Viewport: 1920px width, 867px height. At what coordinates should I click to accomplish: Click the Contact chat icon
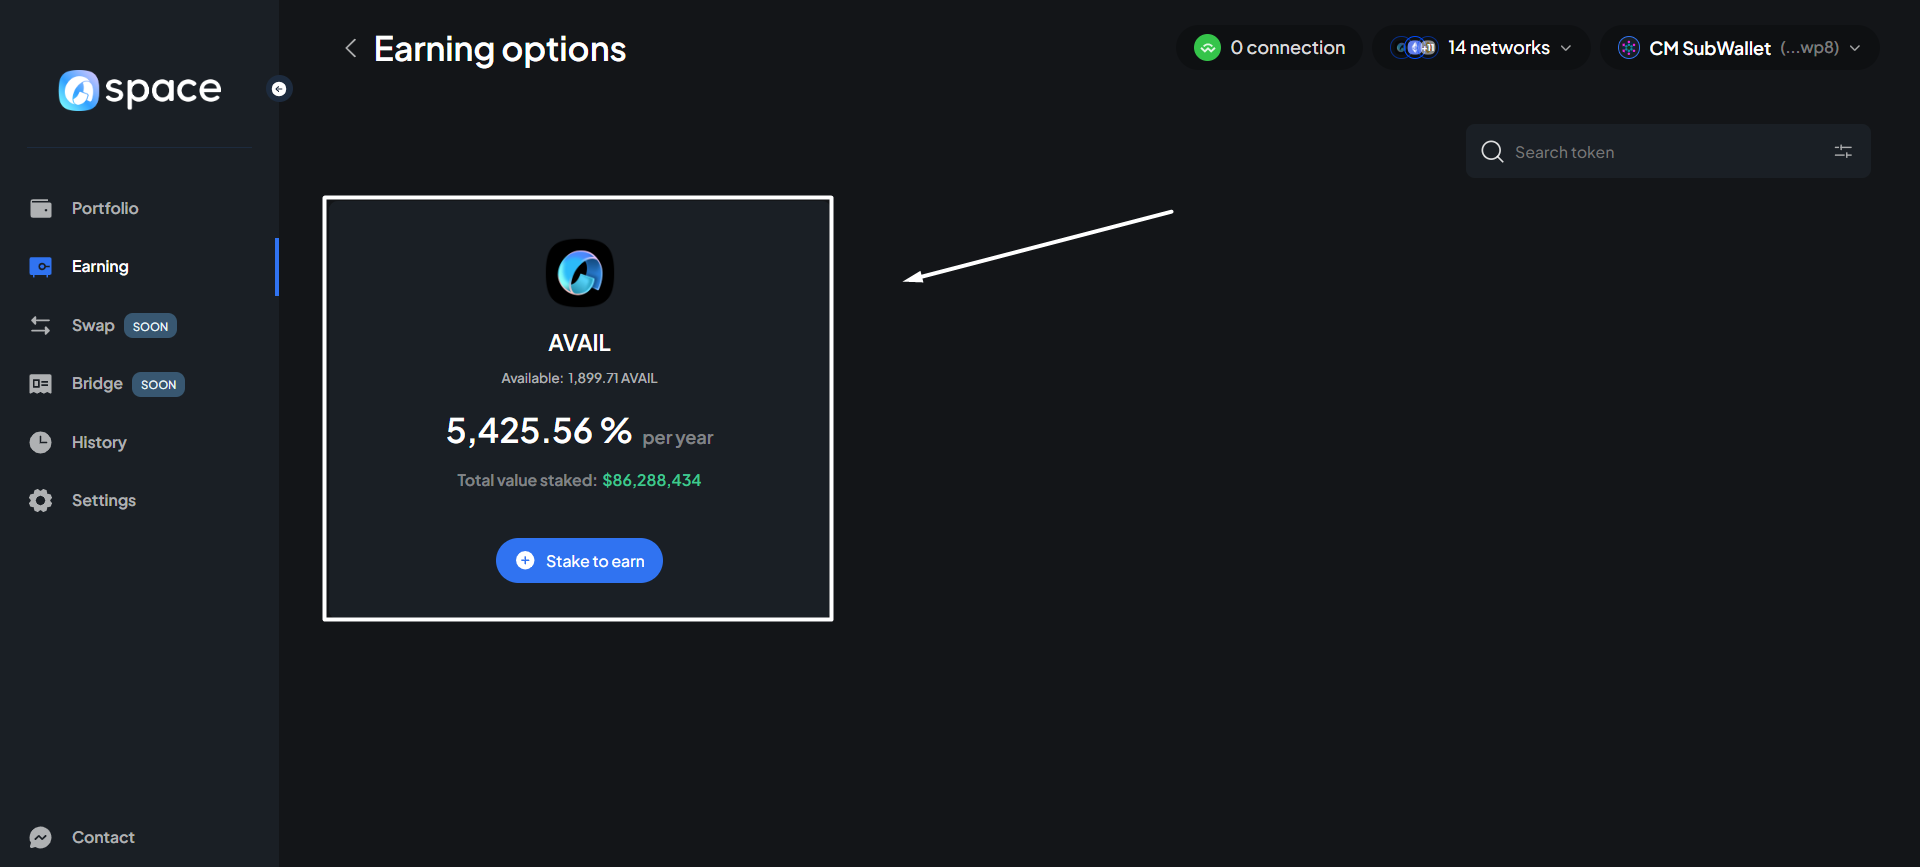click(40, 837)
